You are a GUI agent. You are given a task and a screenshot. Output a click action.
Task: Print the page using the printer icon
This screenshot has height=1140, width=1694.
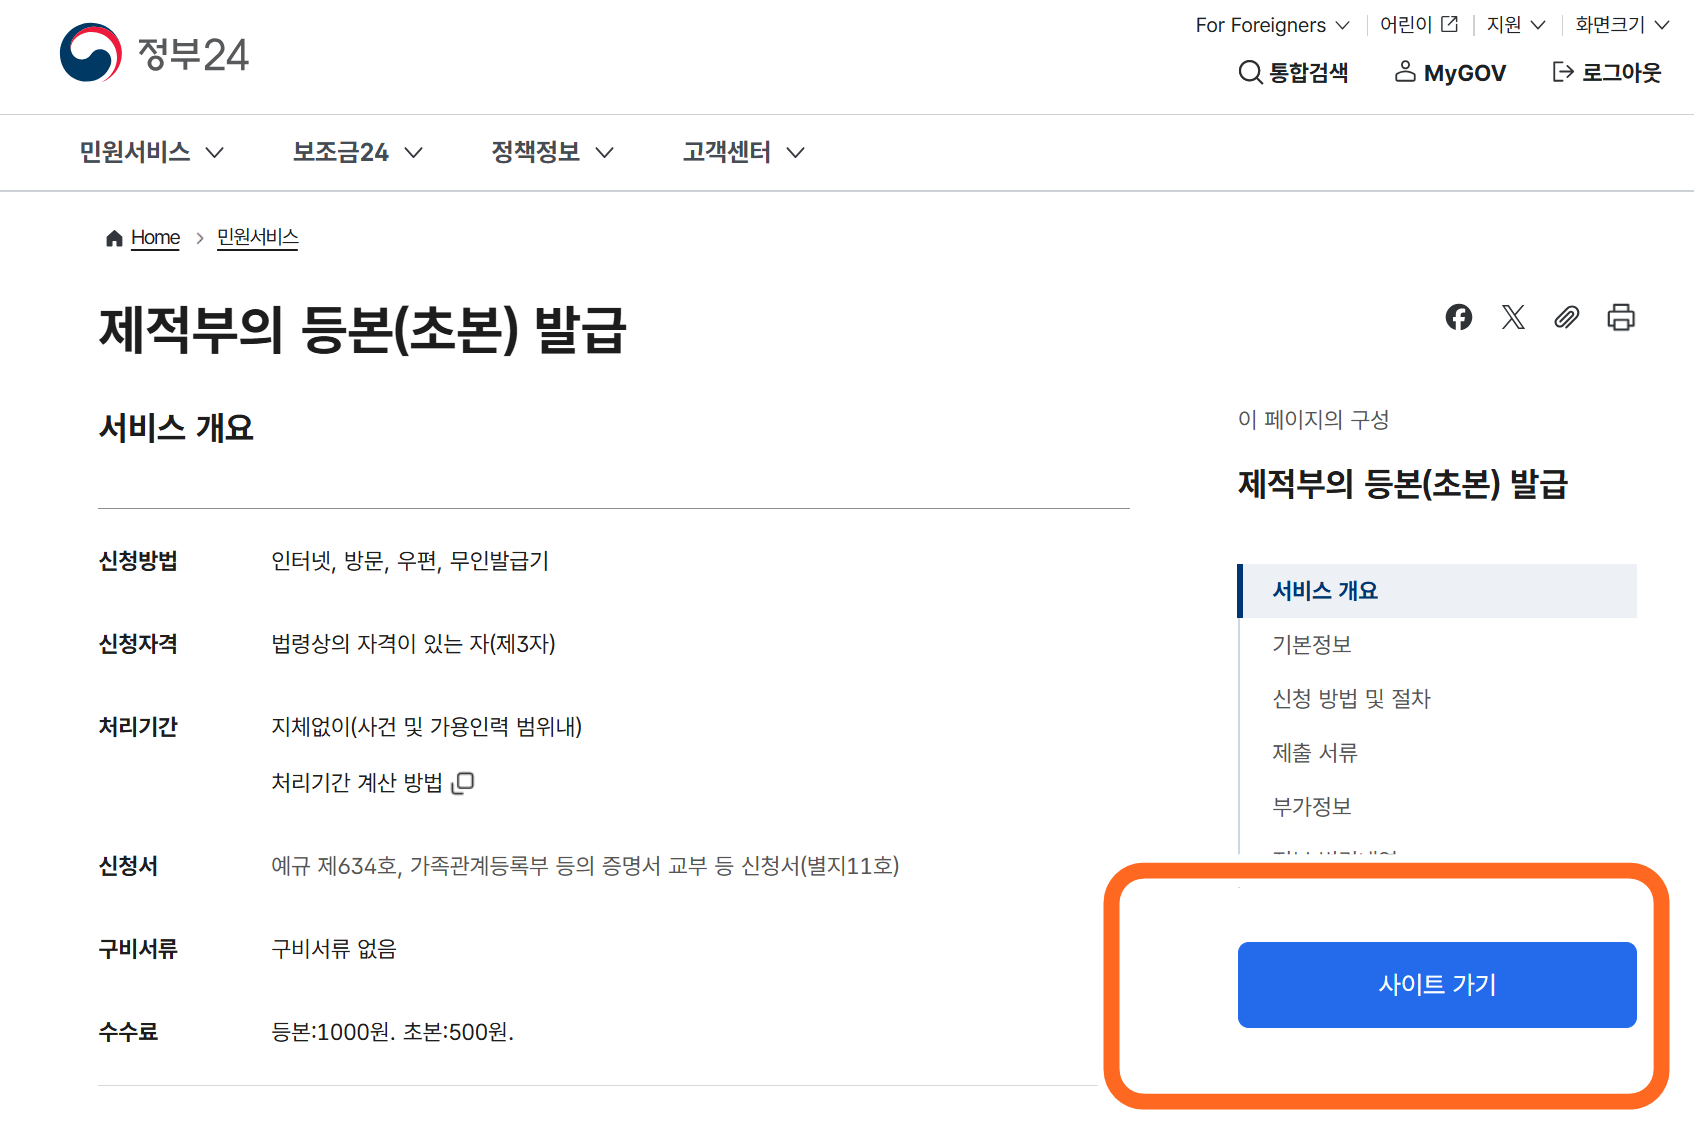pyautogui.click(x=1621, y=317)
